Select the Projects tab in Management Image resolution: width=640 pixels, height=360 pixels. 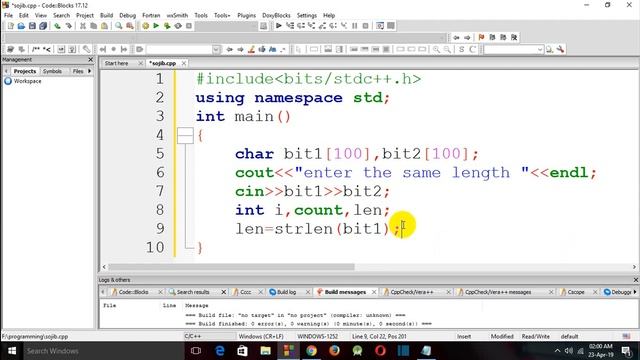[x=25, y=71]
